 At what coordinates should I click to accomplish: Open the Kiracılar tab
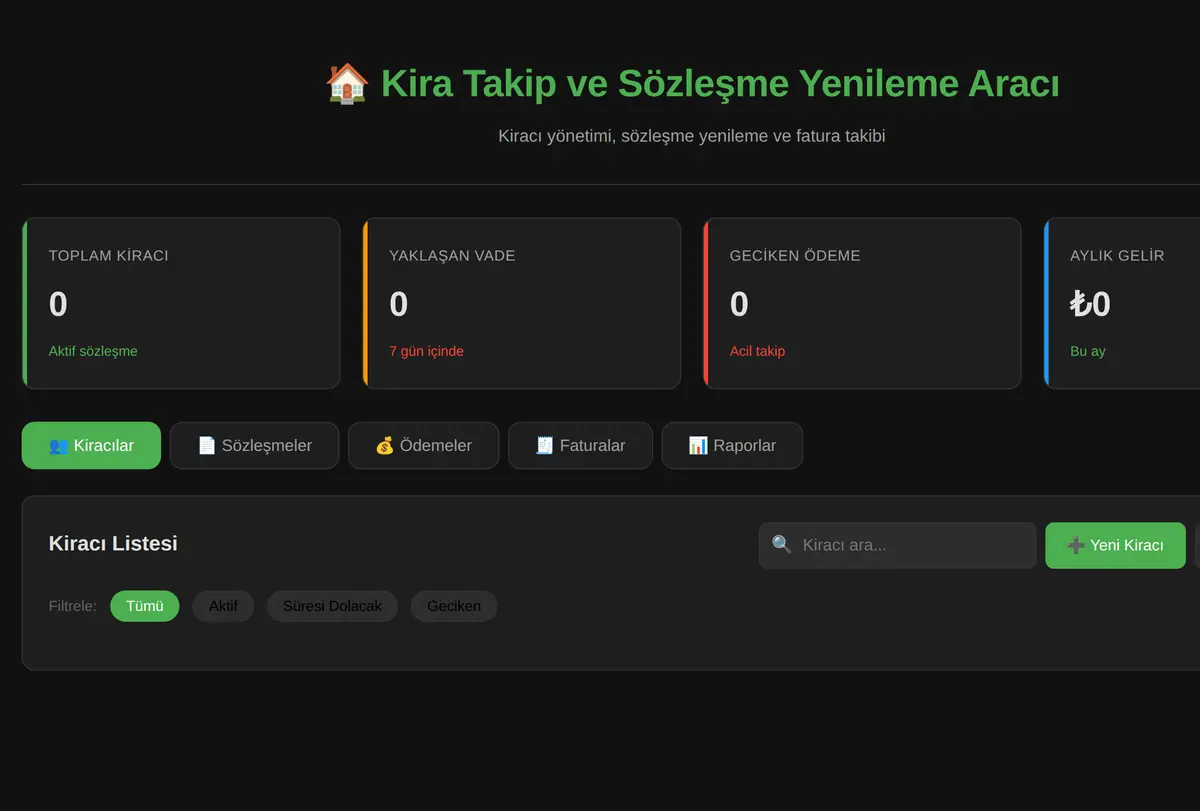(91, 445)
